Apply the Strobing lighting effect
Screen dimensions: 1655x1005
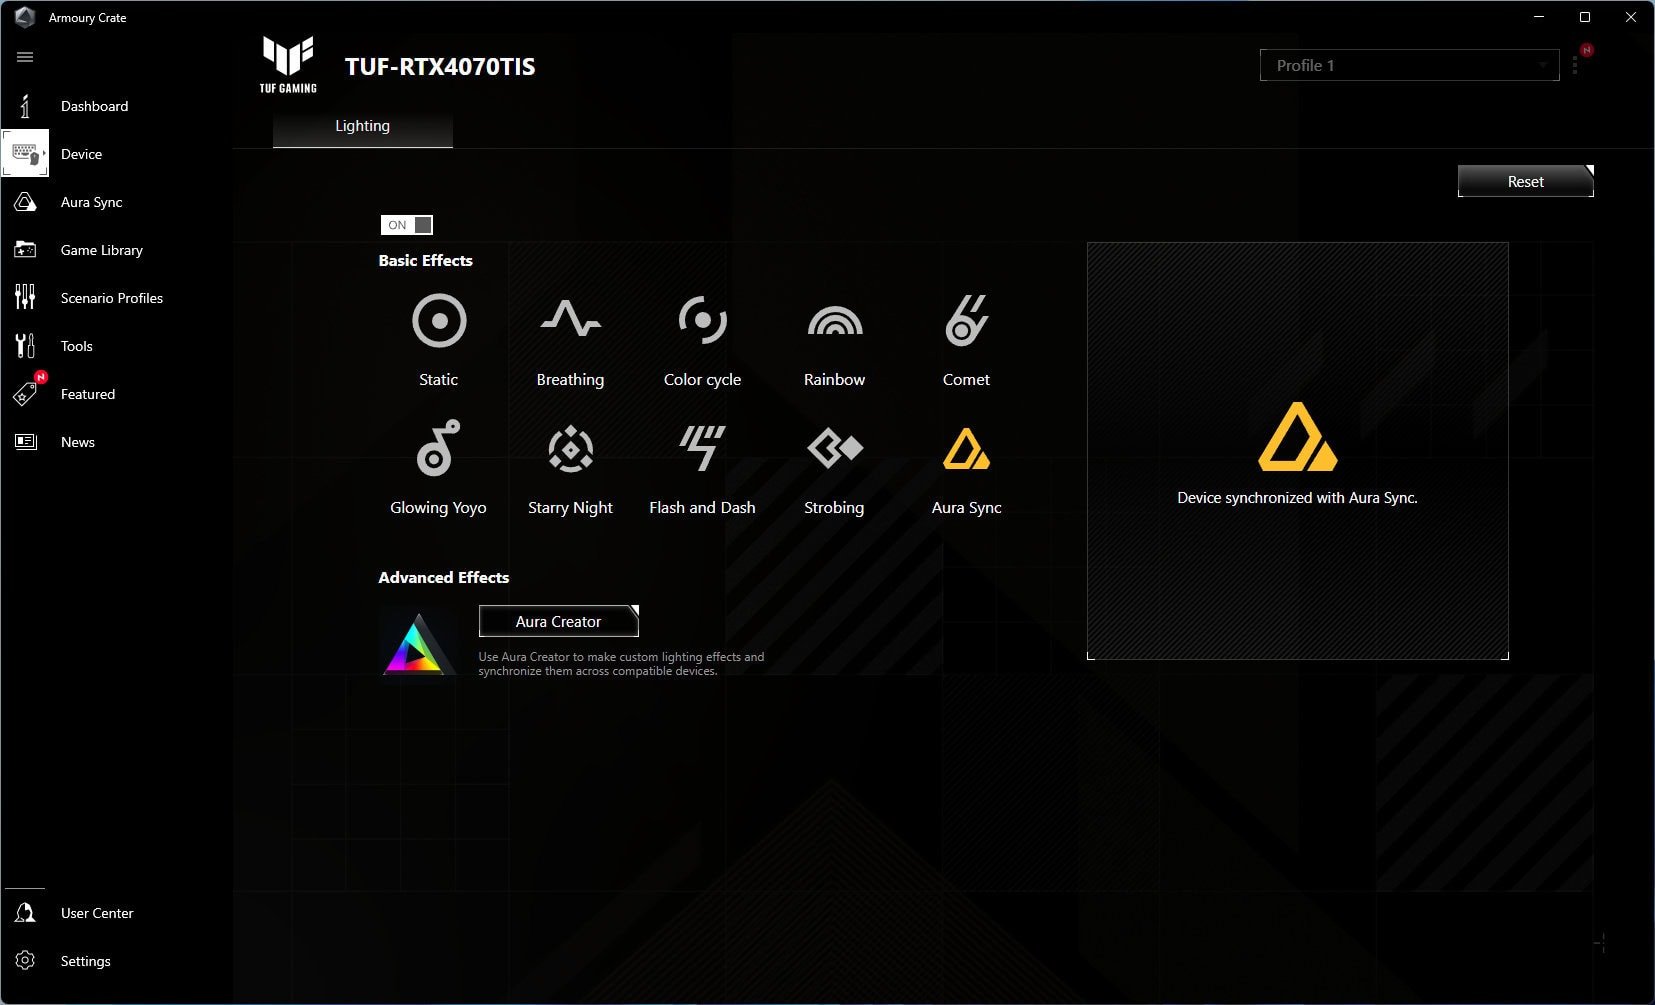[x=834, y=448]
